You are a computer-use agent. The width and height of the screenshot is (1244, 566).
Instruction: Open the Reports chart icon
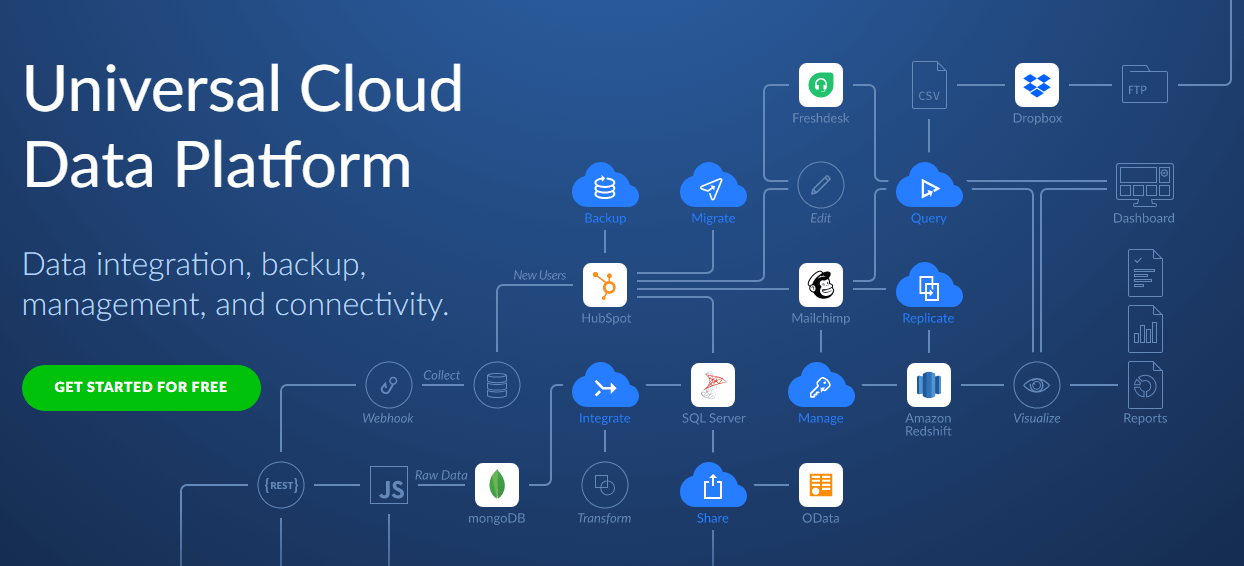tap(1145, 385)
